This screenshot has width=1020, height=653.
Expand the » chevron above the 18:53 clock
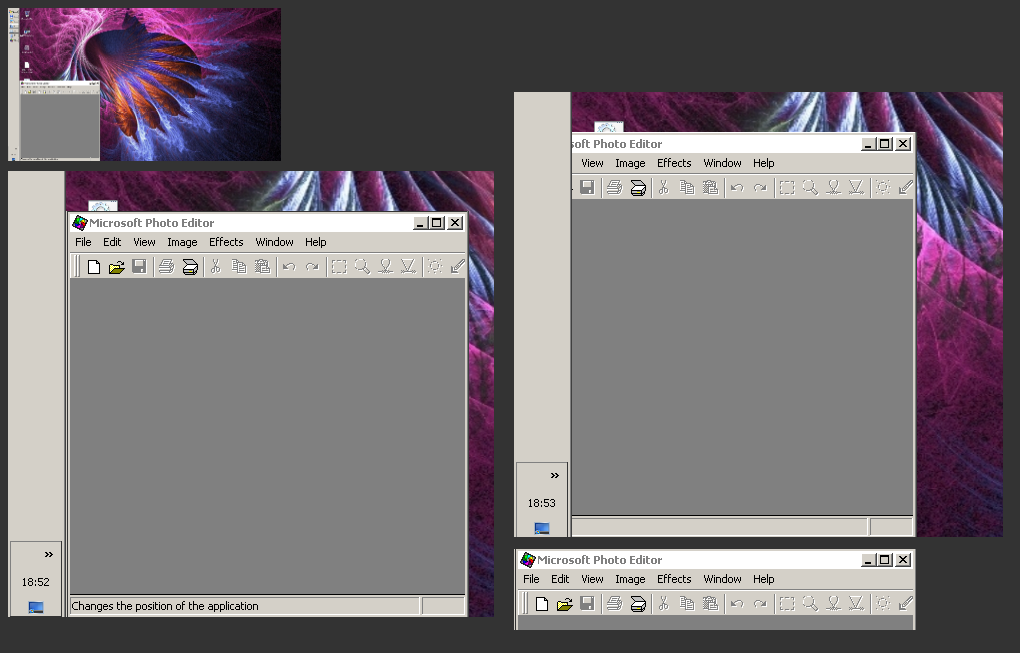(x=555, y=475)
